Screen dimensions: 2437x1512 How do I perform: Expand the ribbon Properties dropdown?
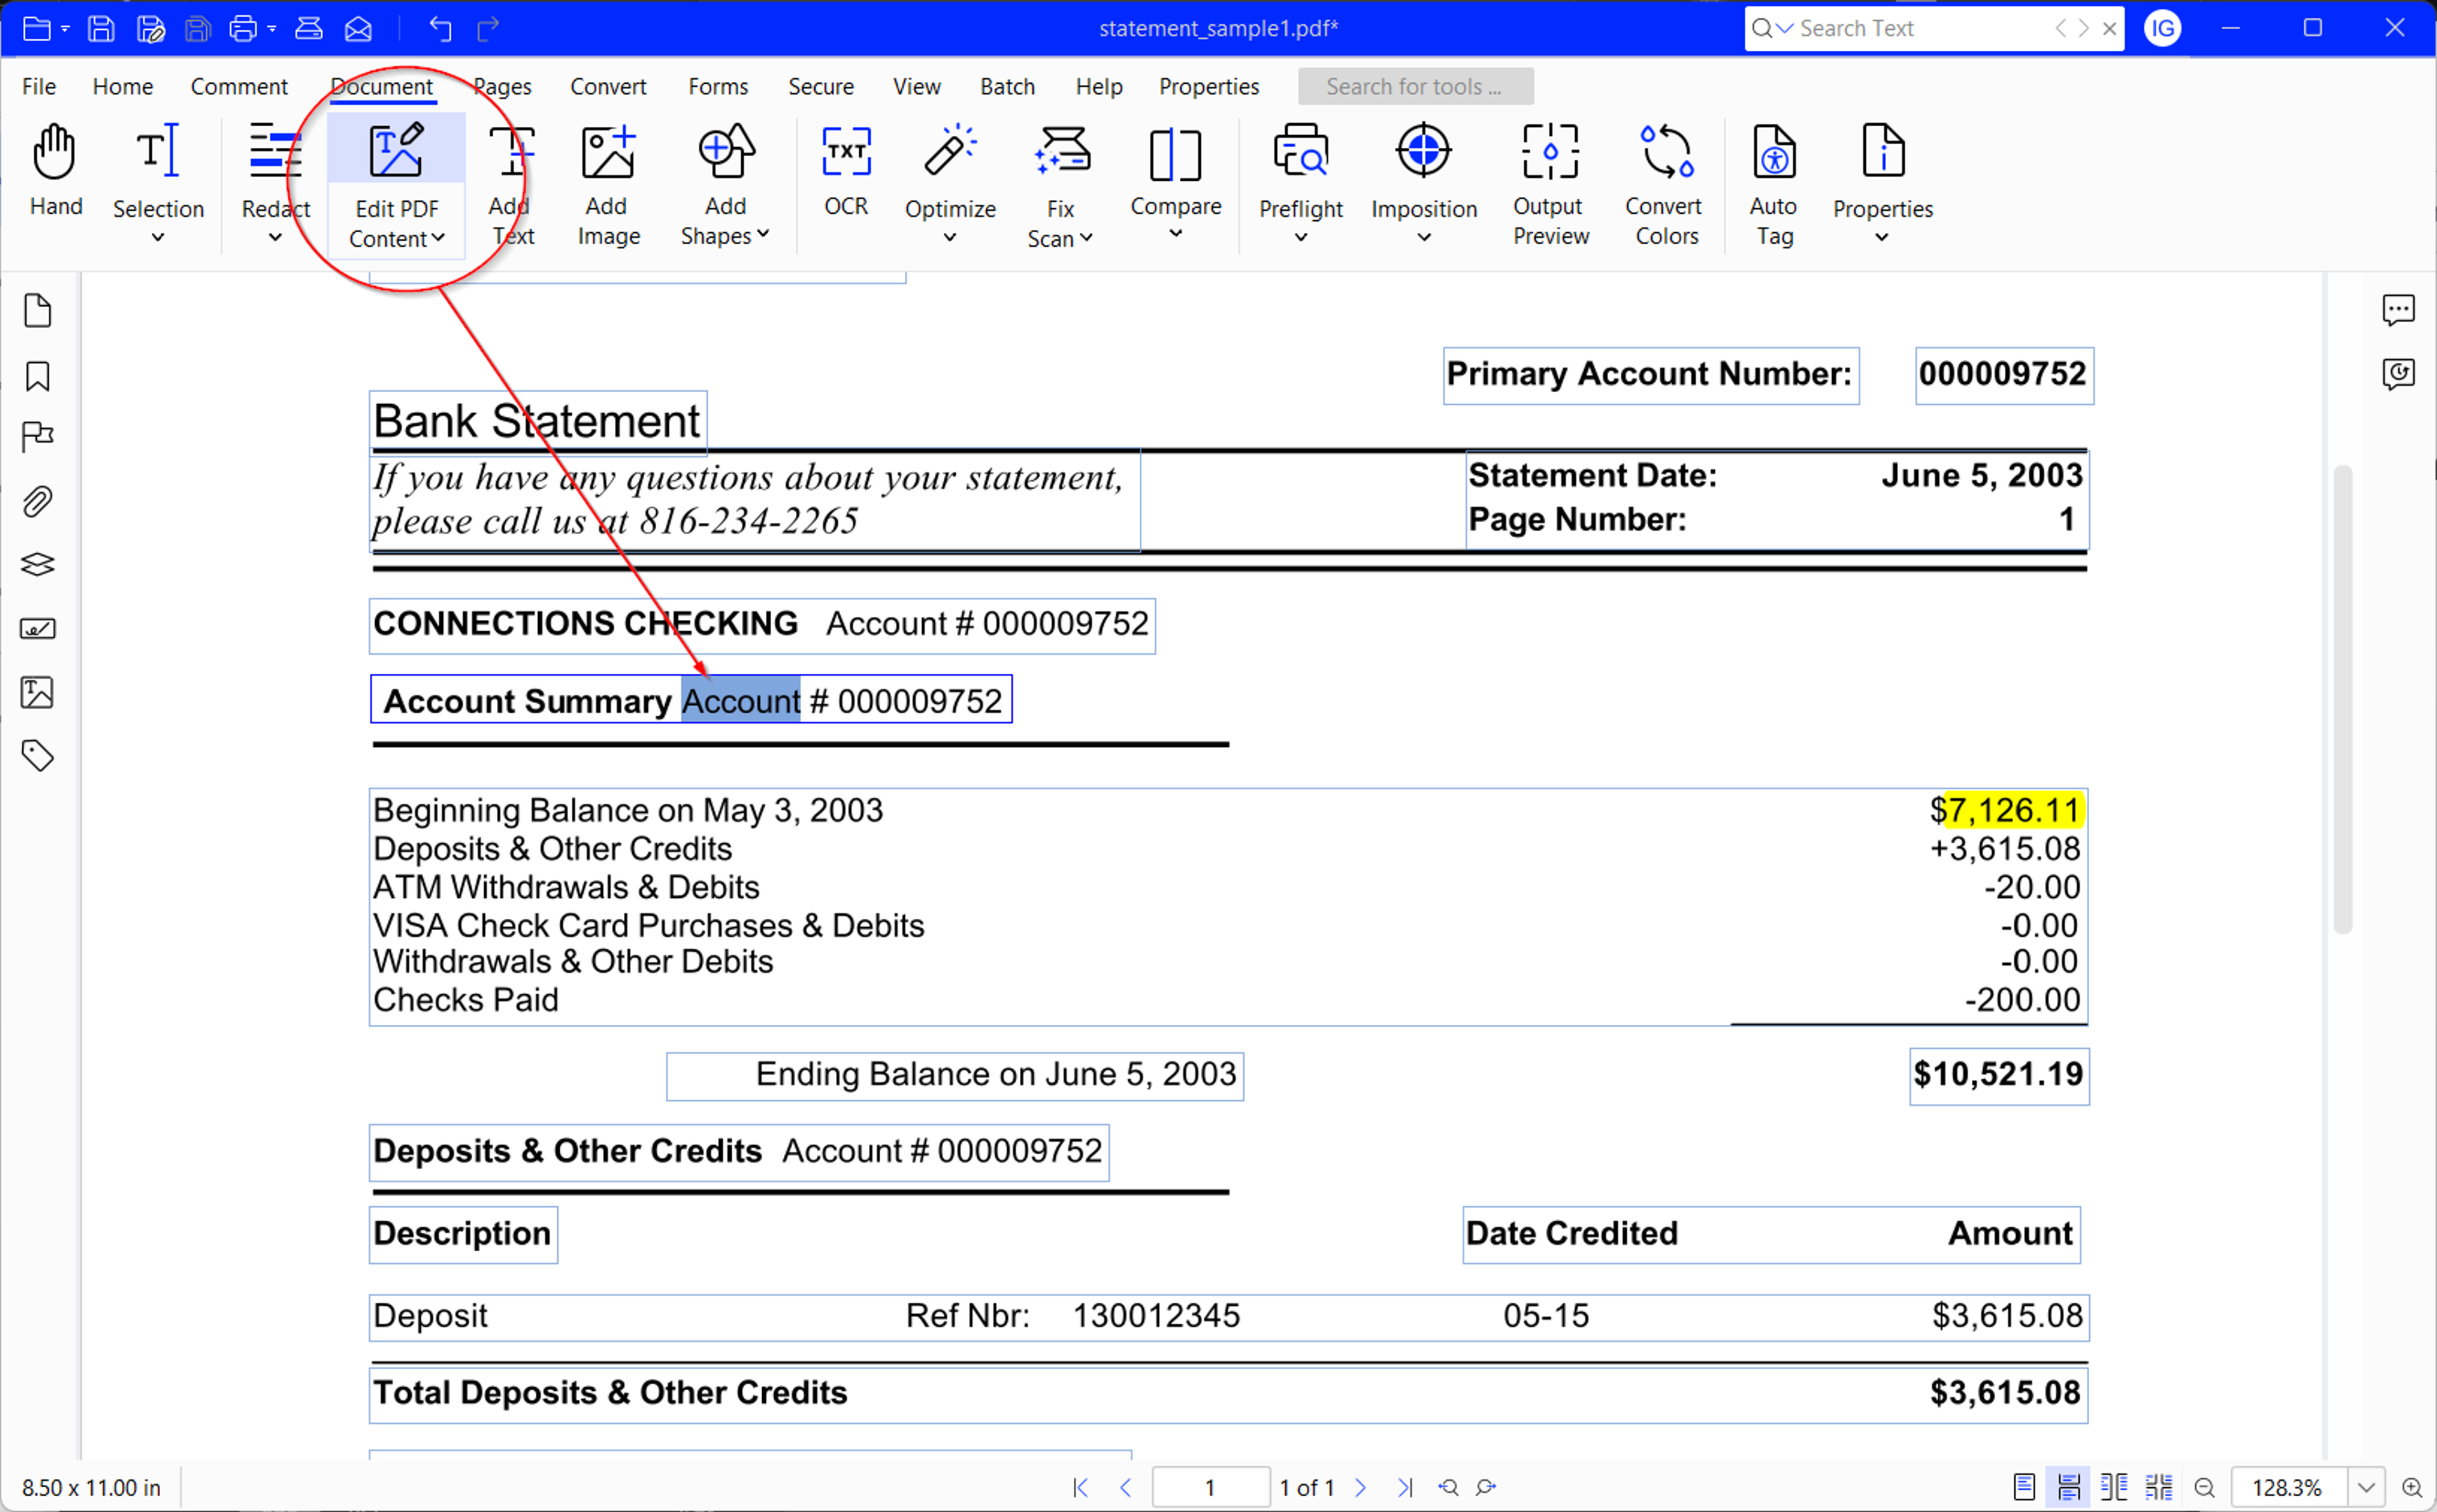[1882, 238]
